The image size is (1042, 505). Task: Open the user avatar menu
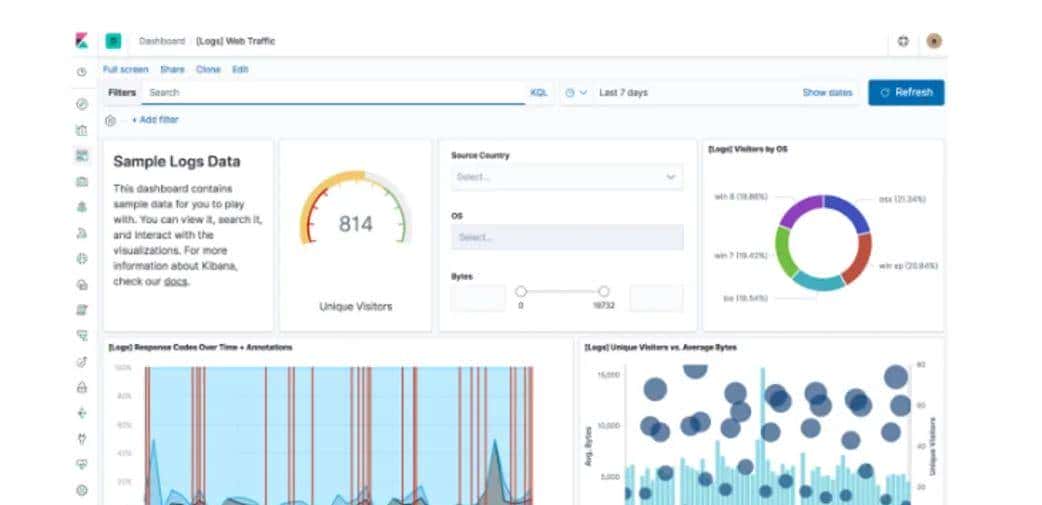coord(934,41)
